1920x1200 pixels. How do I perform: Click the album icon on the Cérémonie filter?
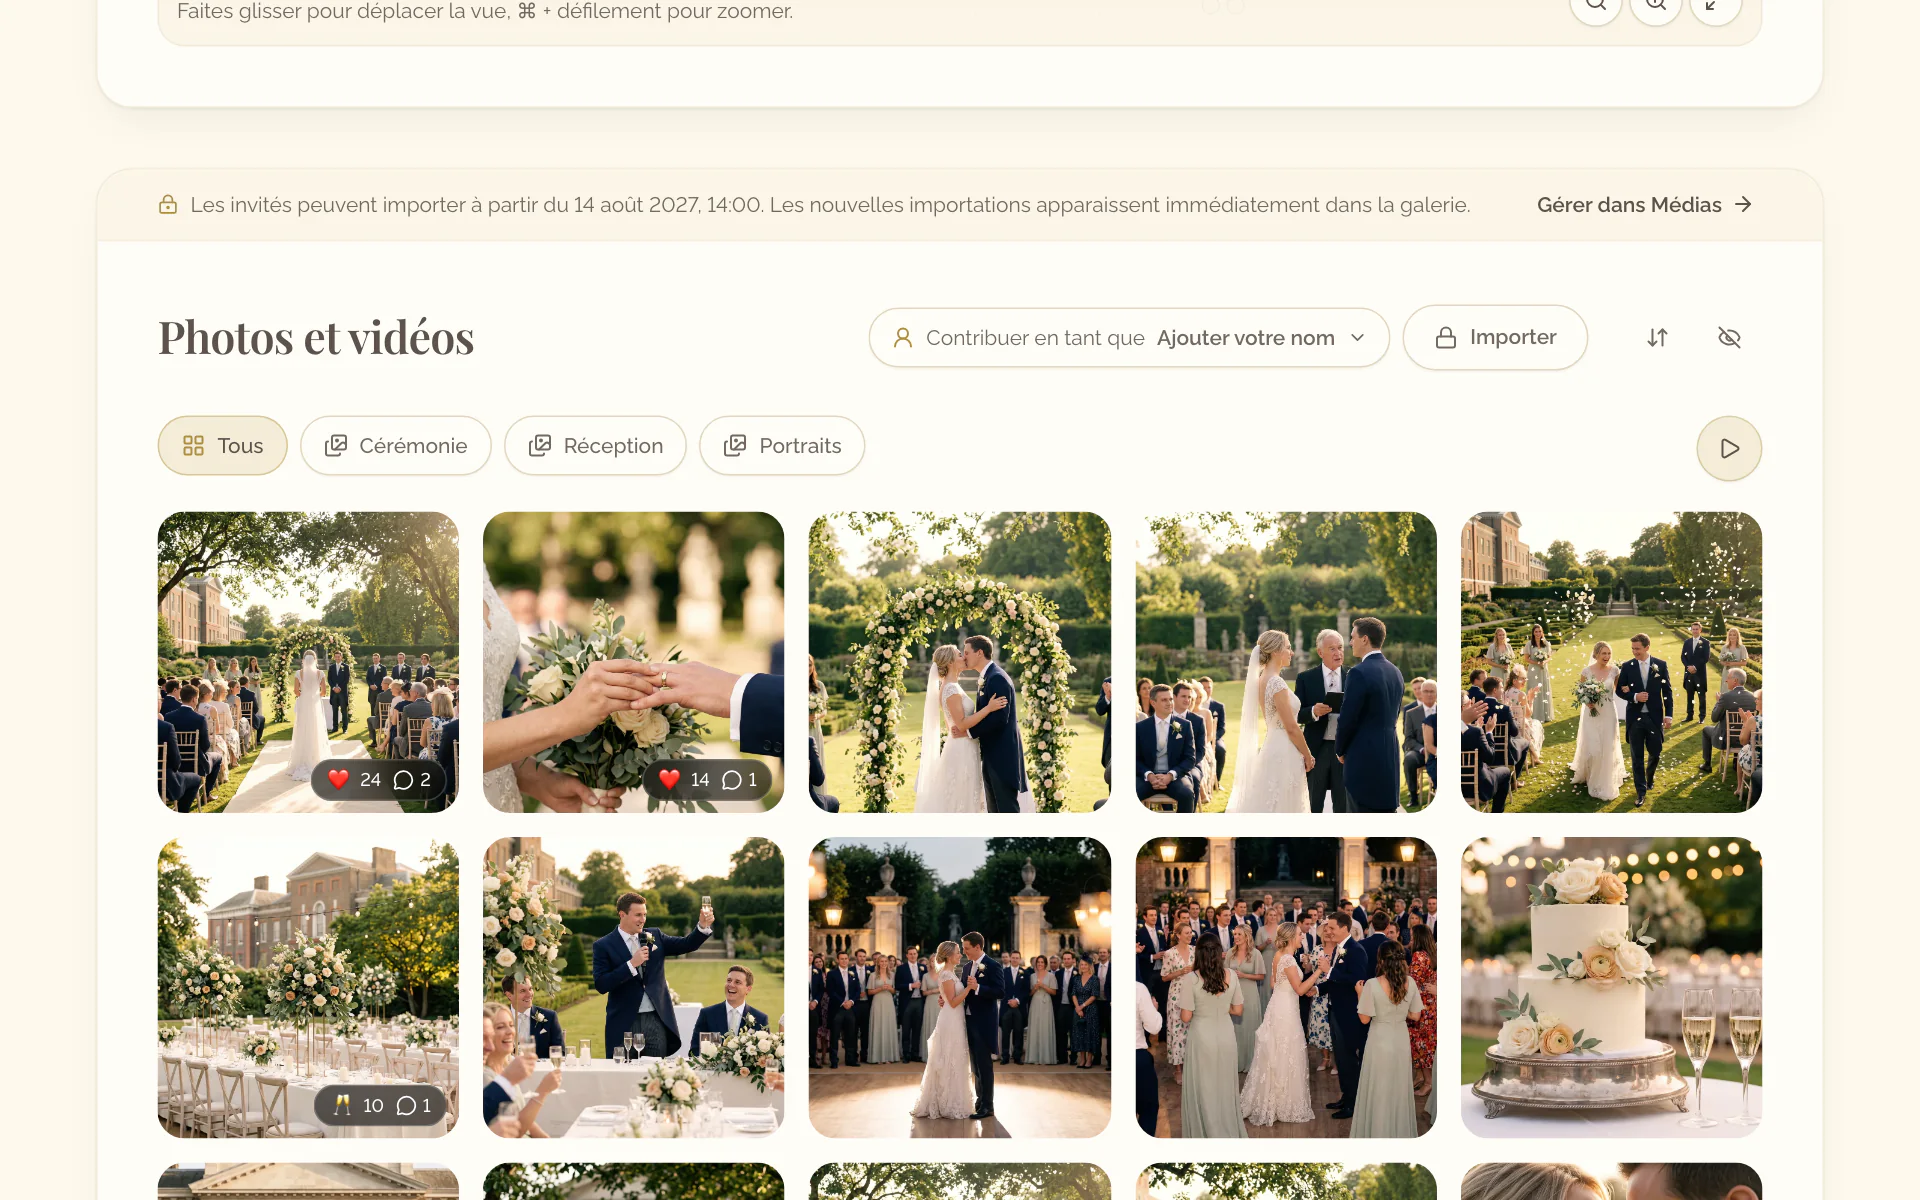pyautogui.click(x=336, y=445)
